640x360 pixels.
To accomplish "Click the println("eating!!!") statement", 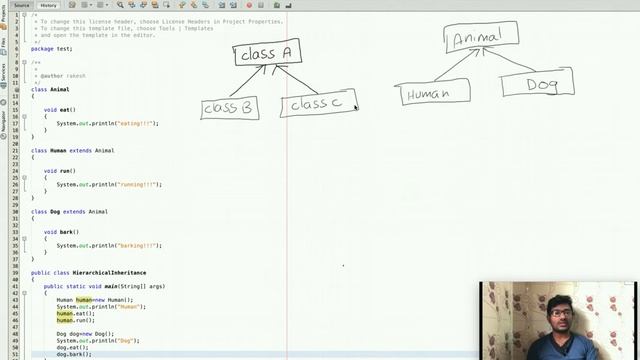I will click(107, 123).
